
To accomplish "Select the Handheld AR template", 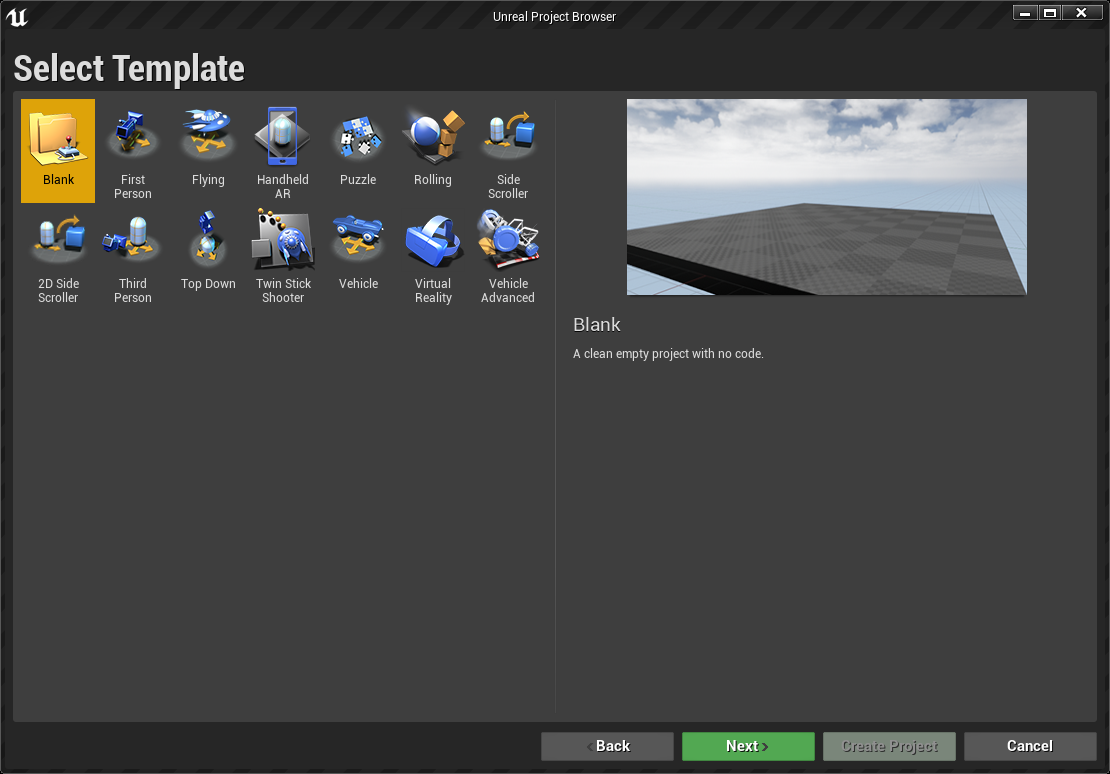I will click(282, 151).
